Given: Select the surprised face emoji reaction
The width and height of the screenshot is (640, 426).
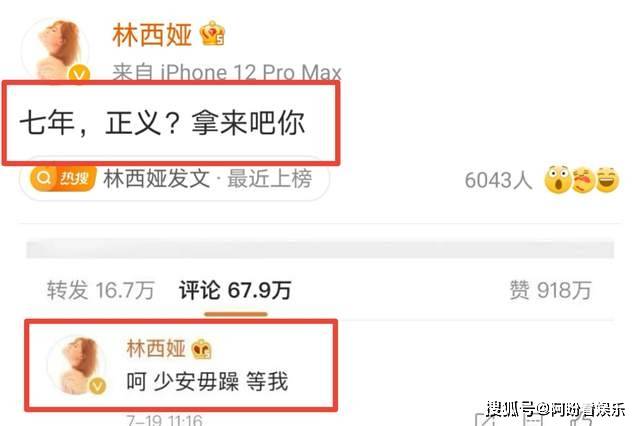Looking at the screenshot, I should coord(558,180).
